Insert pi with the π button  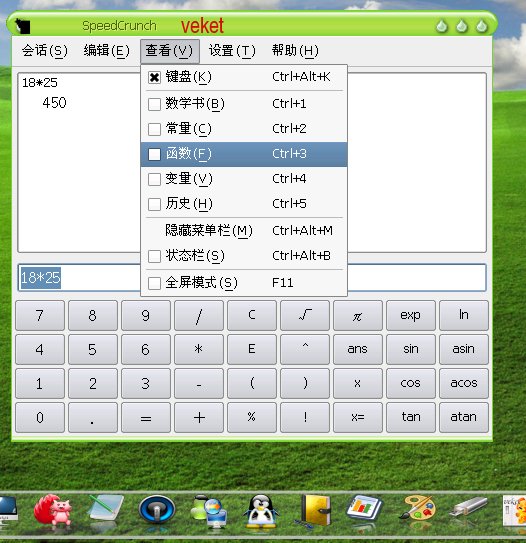(x=358, y=315)
